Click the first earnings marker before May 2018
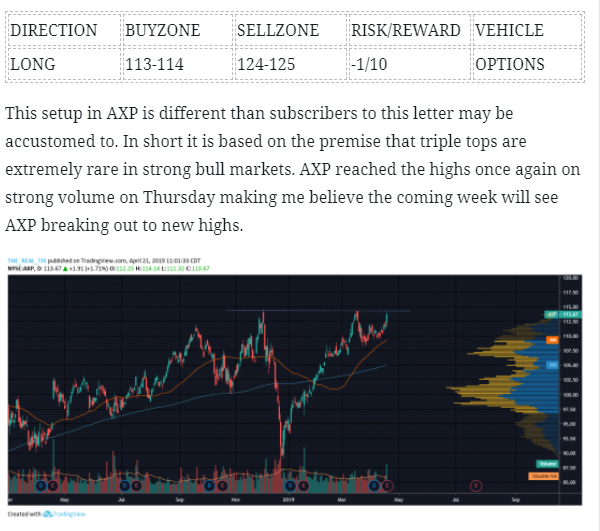This screenshot has height=531, width=600. point(53,486)
